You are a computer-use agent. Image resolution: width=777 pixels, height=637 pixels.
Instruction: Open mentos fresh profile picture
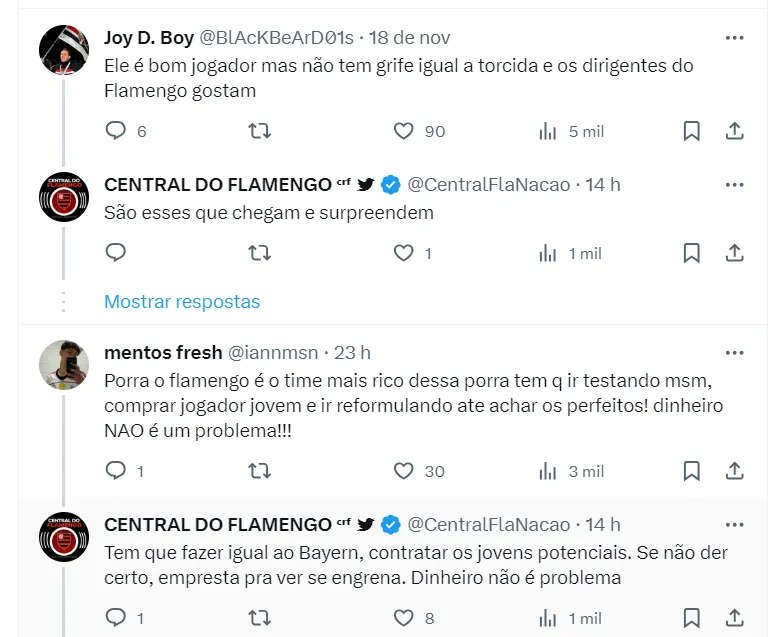coord(64,365)
